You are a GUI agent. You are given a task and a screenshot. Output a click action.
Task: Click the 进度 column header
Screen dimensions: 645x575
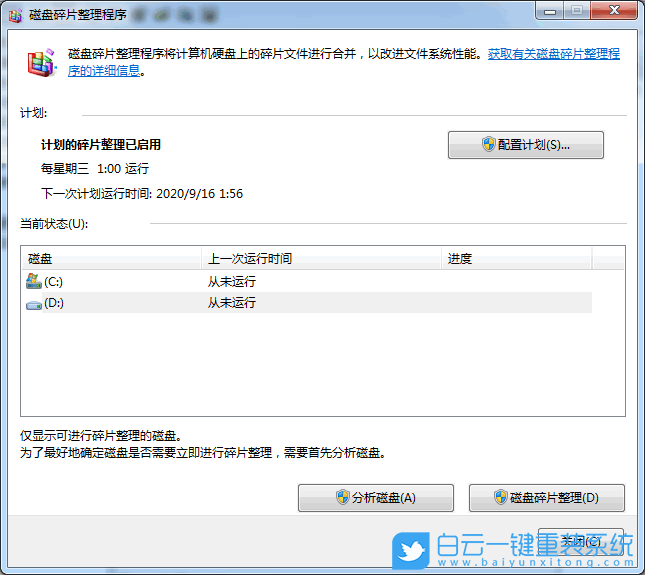click(517, 259)
